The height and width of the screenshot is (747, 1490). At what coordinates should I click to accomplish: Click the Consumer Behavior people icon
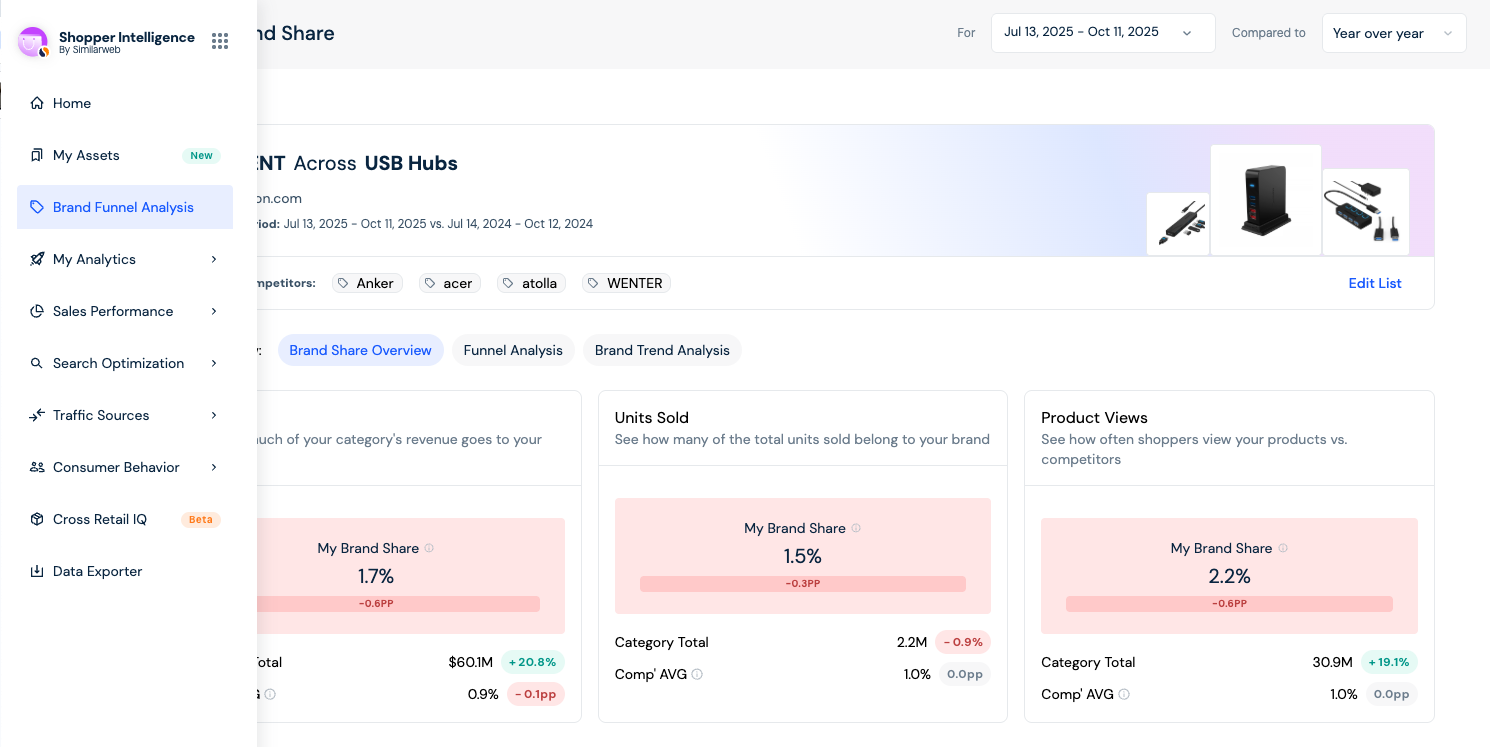click(37, 467)
